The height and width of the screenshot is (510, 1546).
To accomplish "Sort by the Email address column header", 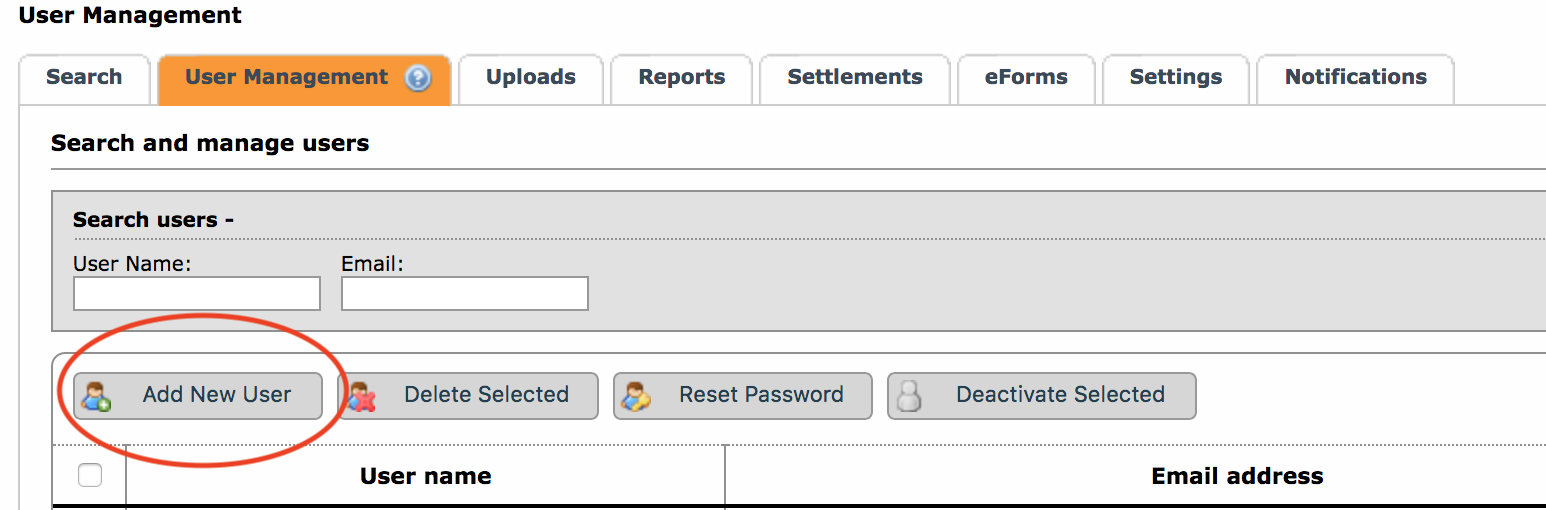I will (x=1237, y=476).
